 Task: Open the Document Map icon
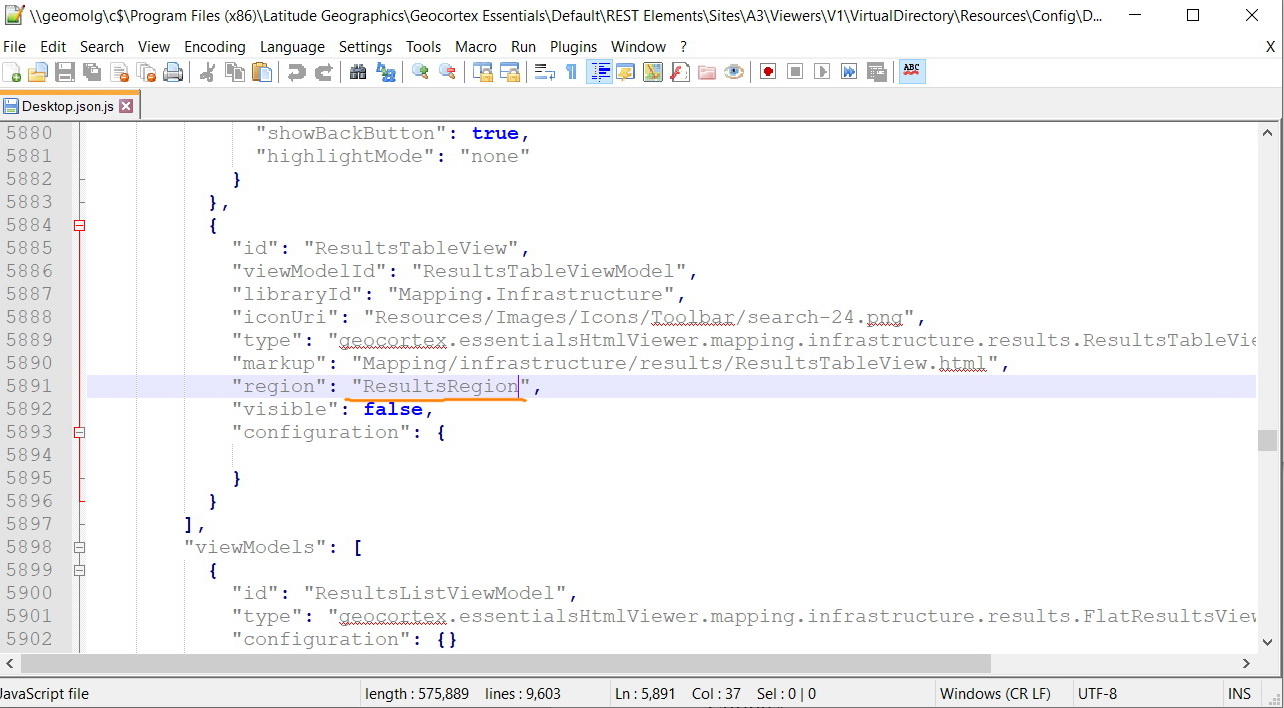tap(653, 72)
